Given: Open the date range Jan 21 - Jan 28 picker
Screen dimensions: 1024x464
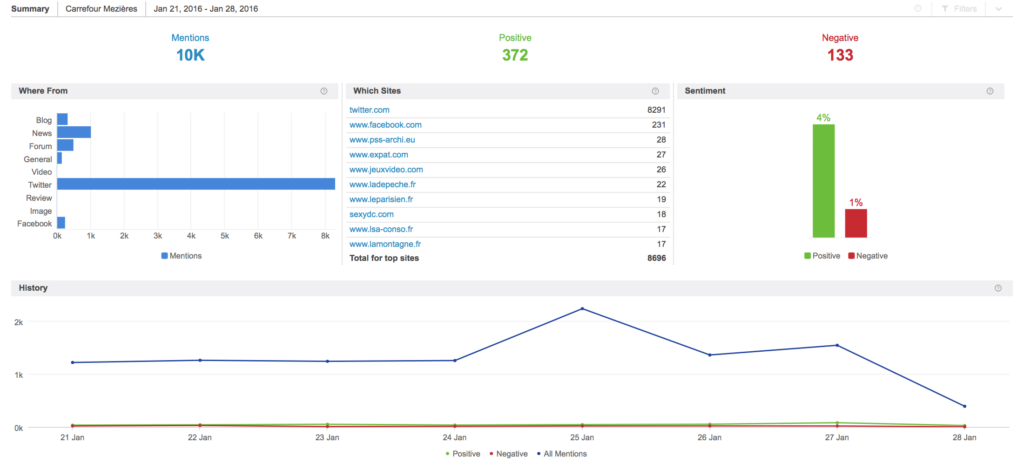Looking at the screenshot, I should pos(205,9).
